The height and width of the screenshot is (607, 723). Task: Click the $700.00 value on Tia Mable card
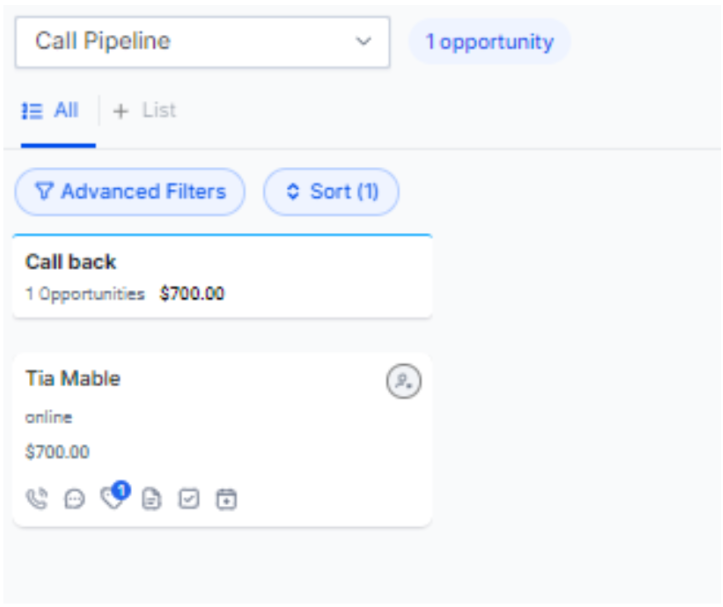click(57, 452)
